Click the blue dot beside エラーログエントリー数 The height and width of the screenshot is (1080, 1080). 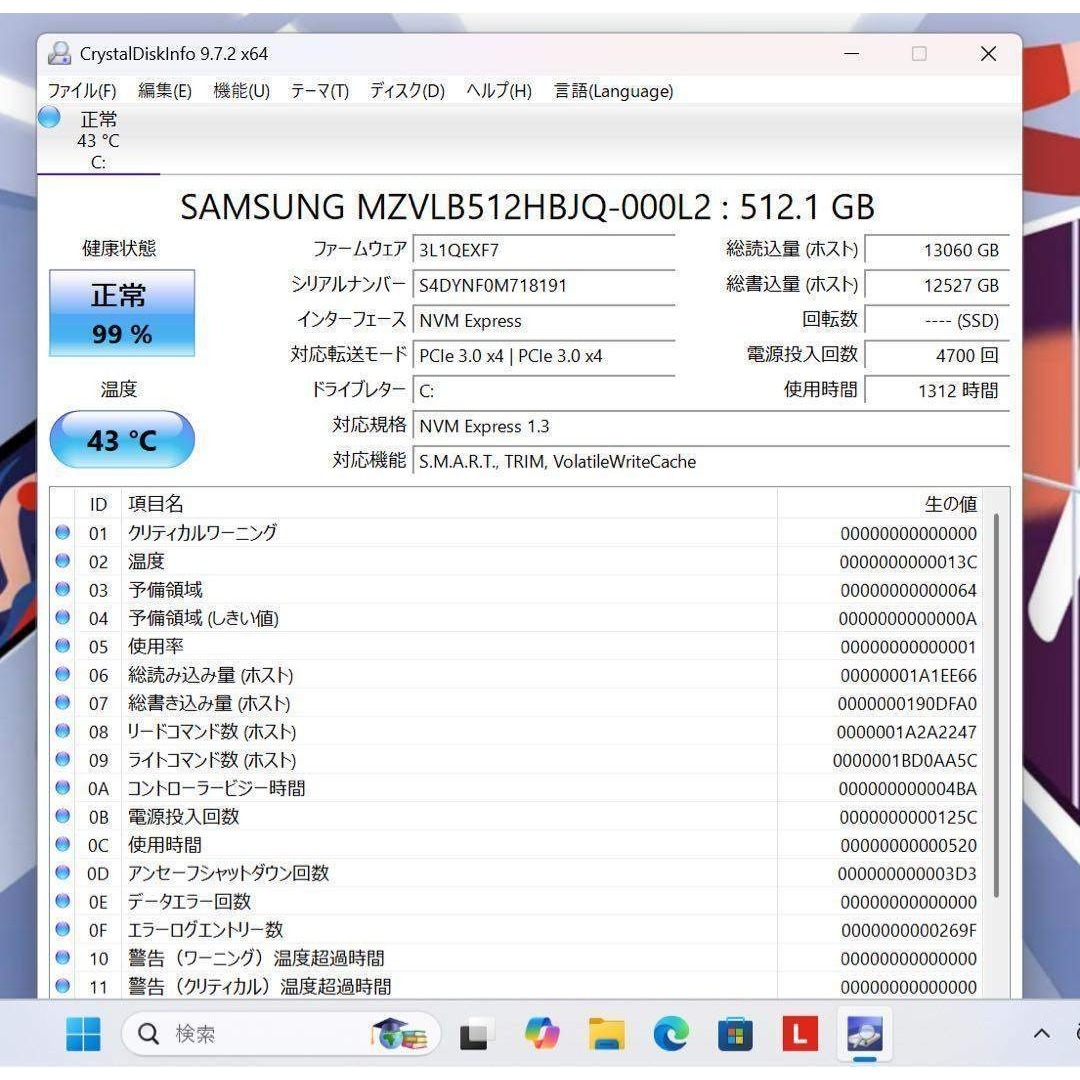pos(63,930)
